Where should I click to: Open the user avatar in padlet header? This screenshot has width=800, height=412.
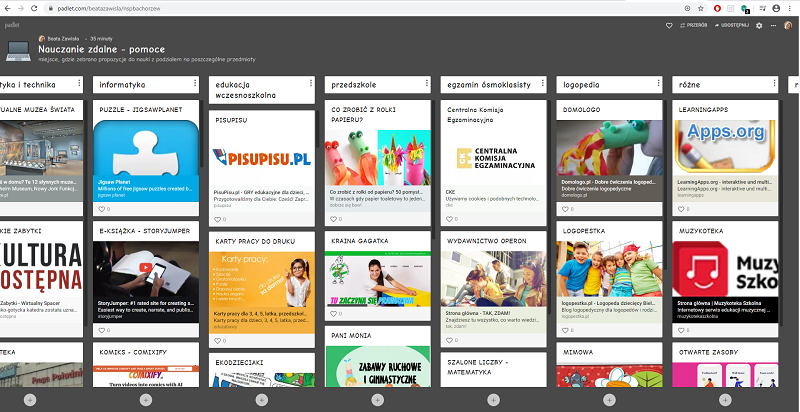pos(788,25)
